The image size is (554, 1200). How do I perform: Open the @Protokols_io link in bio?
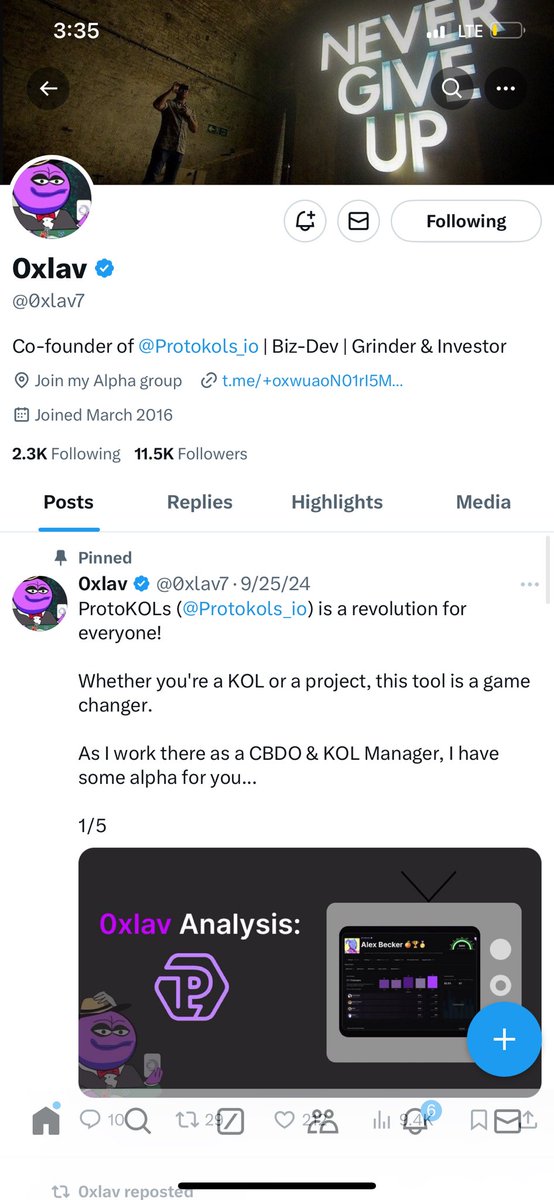point(198,346)
